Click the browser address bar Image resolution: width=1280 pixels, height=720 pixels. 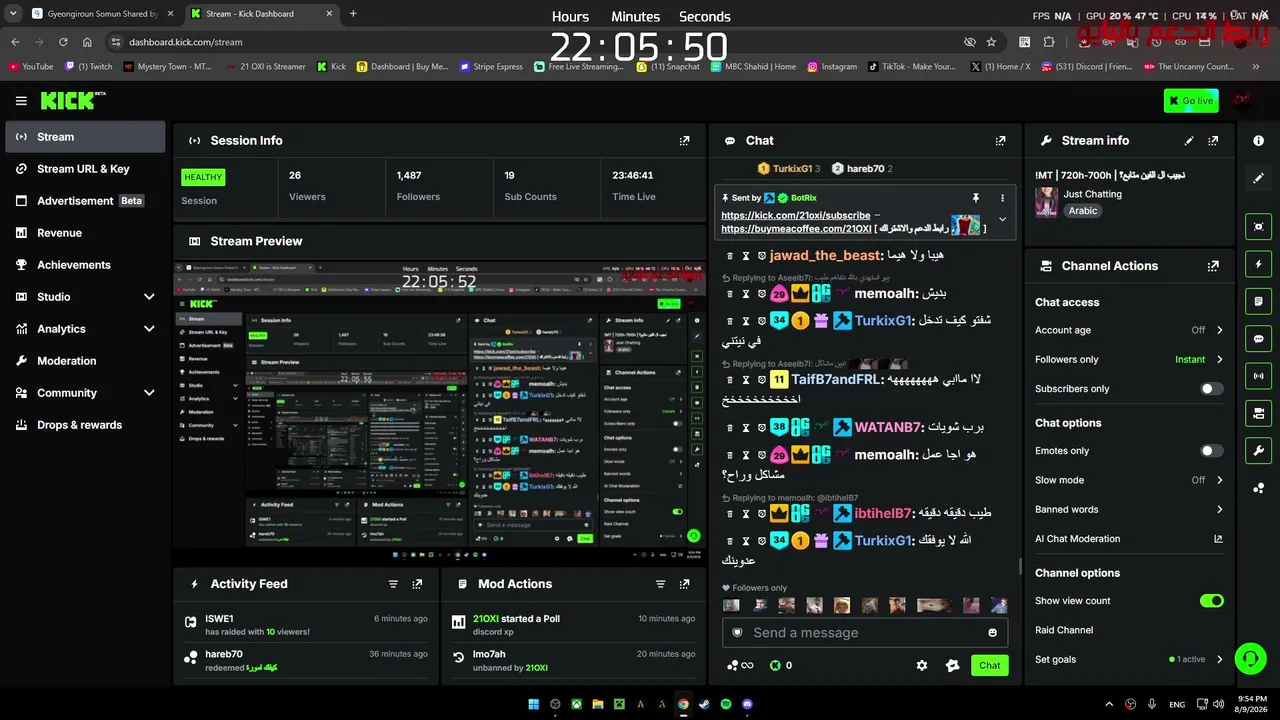coord(540,42)
